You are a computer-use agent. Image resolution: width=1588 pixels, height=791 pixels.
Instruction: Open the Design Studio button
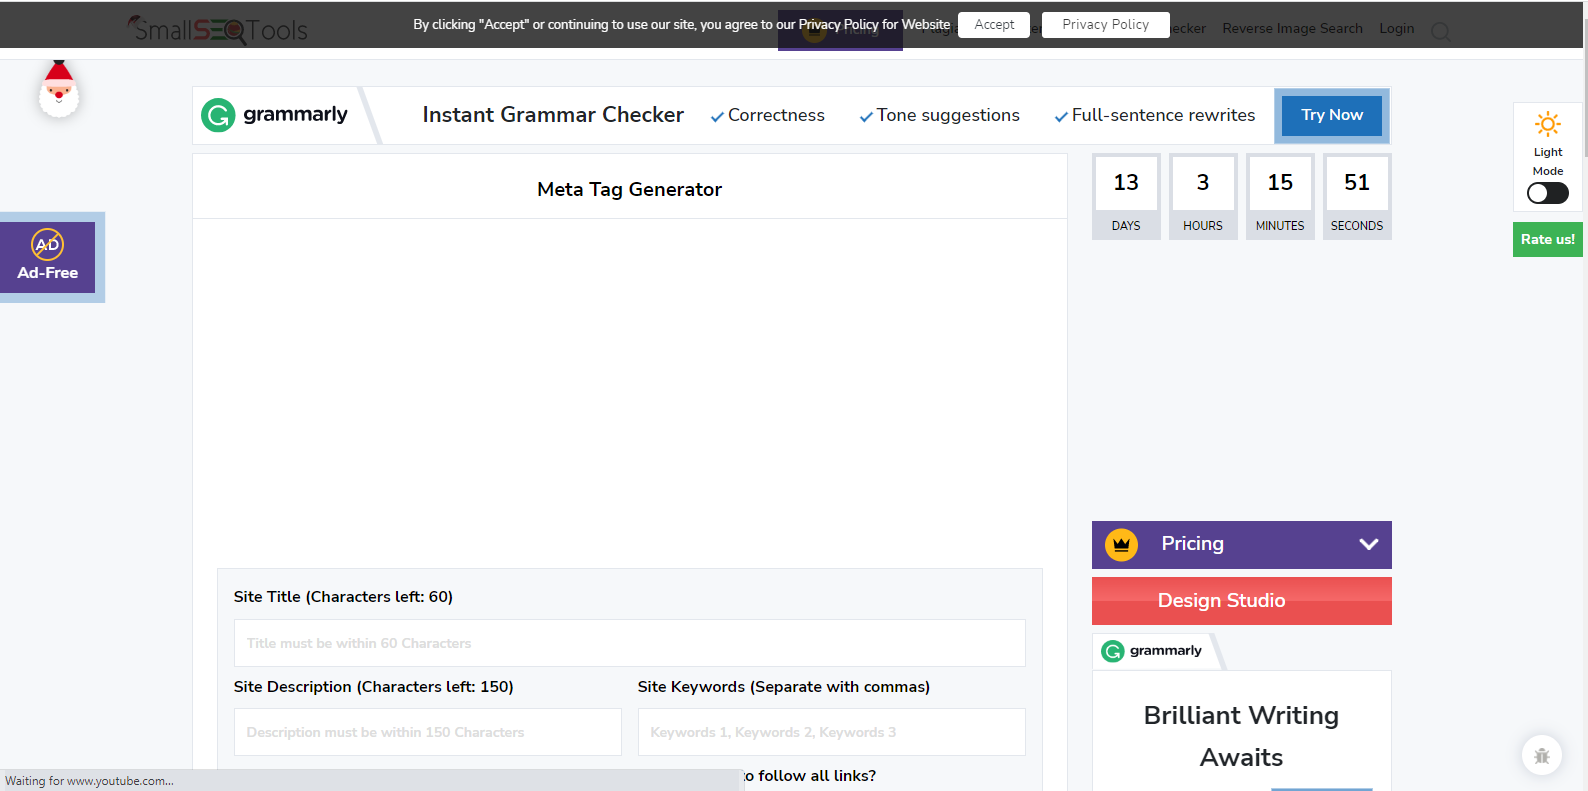[1241, 601]
